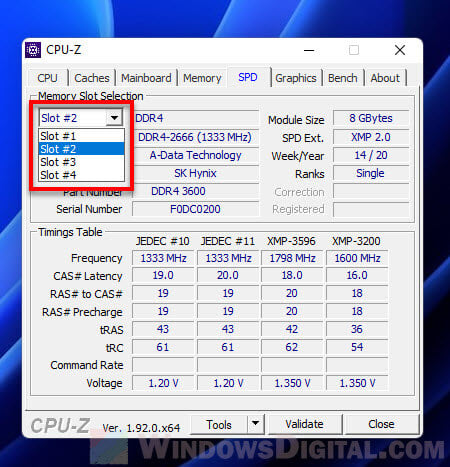The width and height of the screenshot is (450, 467).
Task: Collapse the memory slot dropdown arrow
Action: coord(114,118)
